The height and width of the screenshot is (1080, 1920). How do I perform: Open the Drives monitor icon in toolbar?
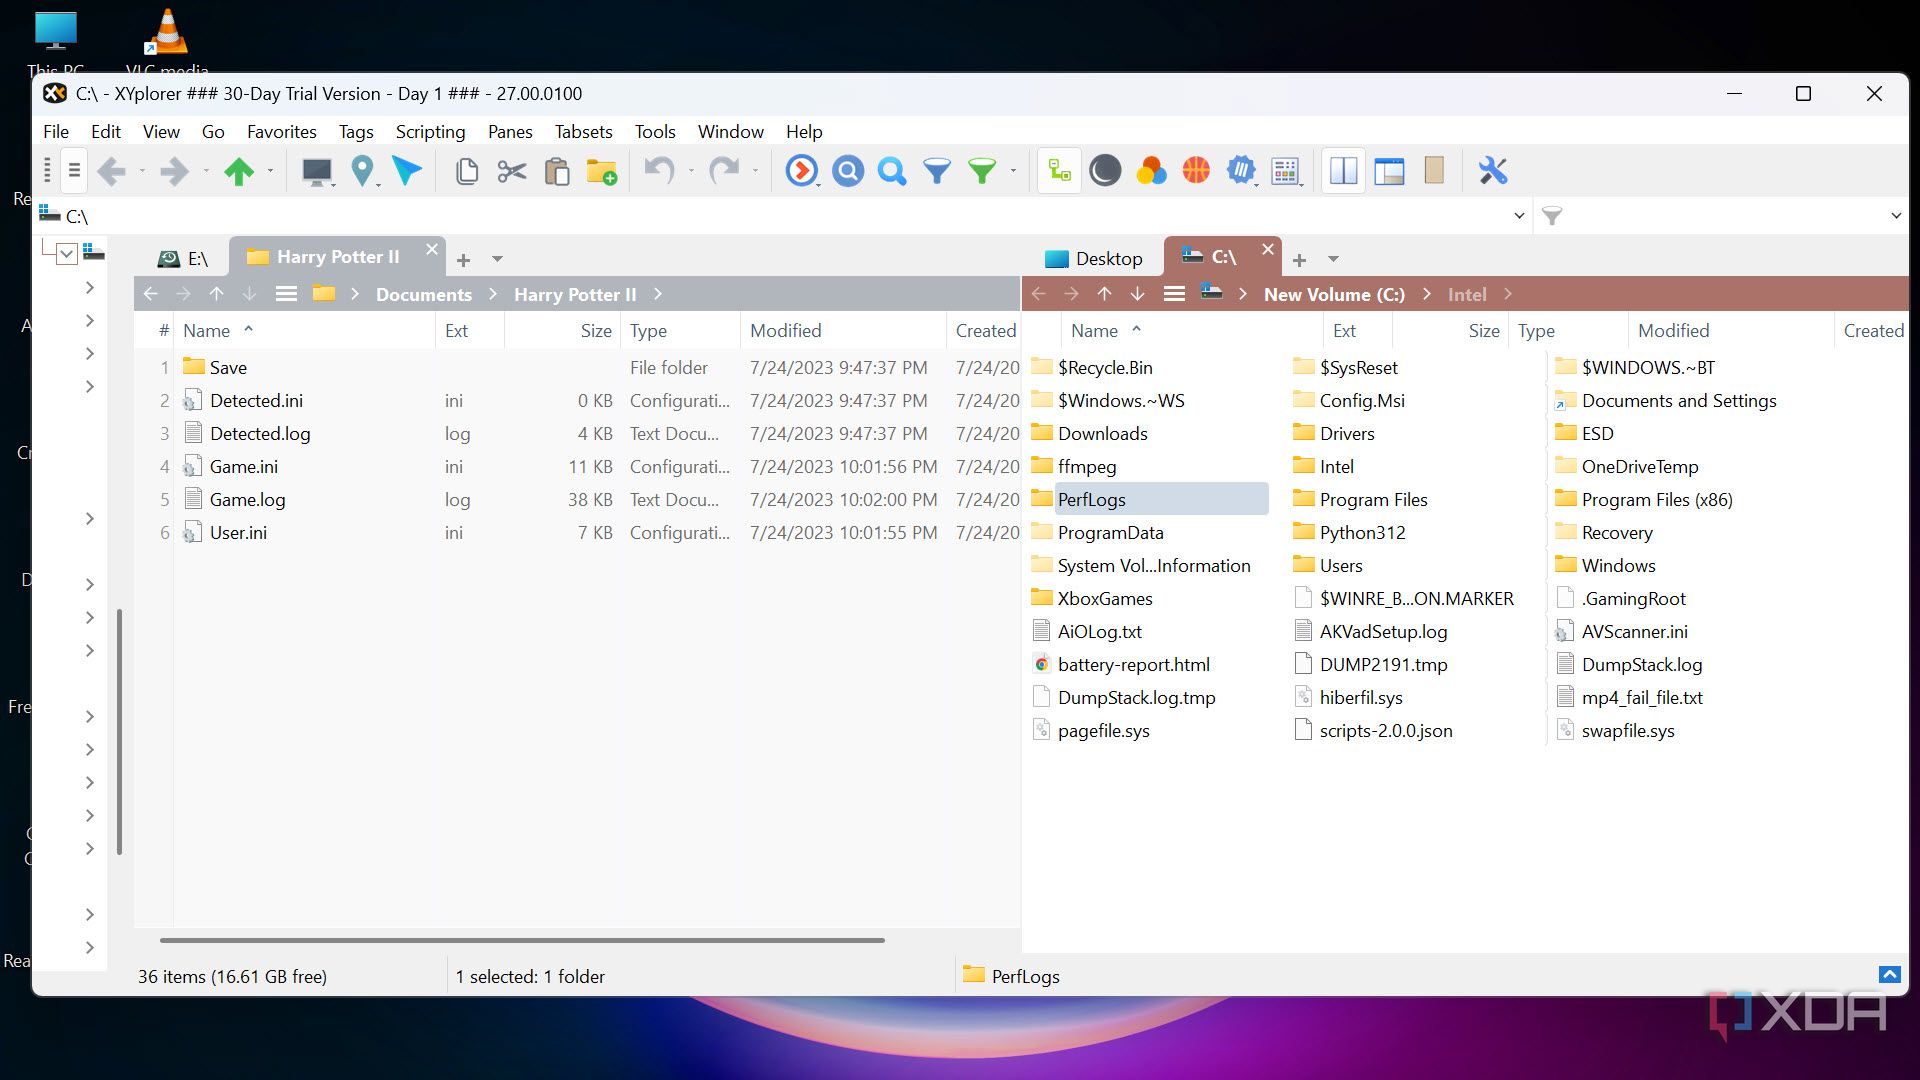coord(317,172)
